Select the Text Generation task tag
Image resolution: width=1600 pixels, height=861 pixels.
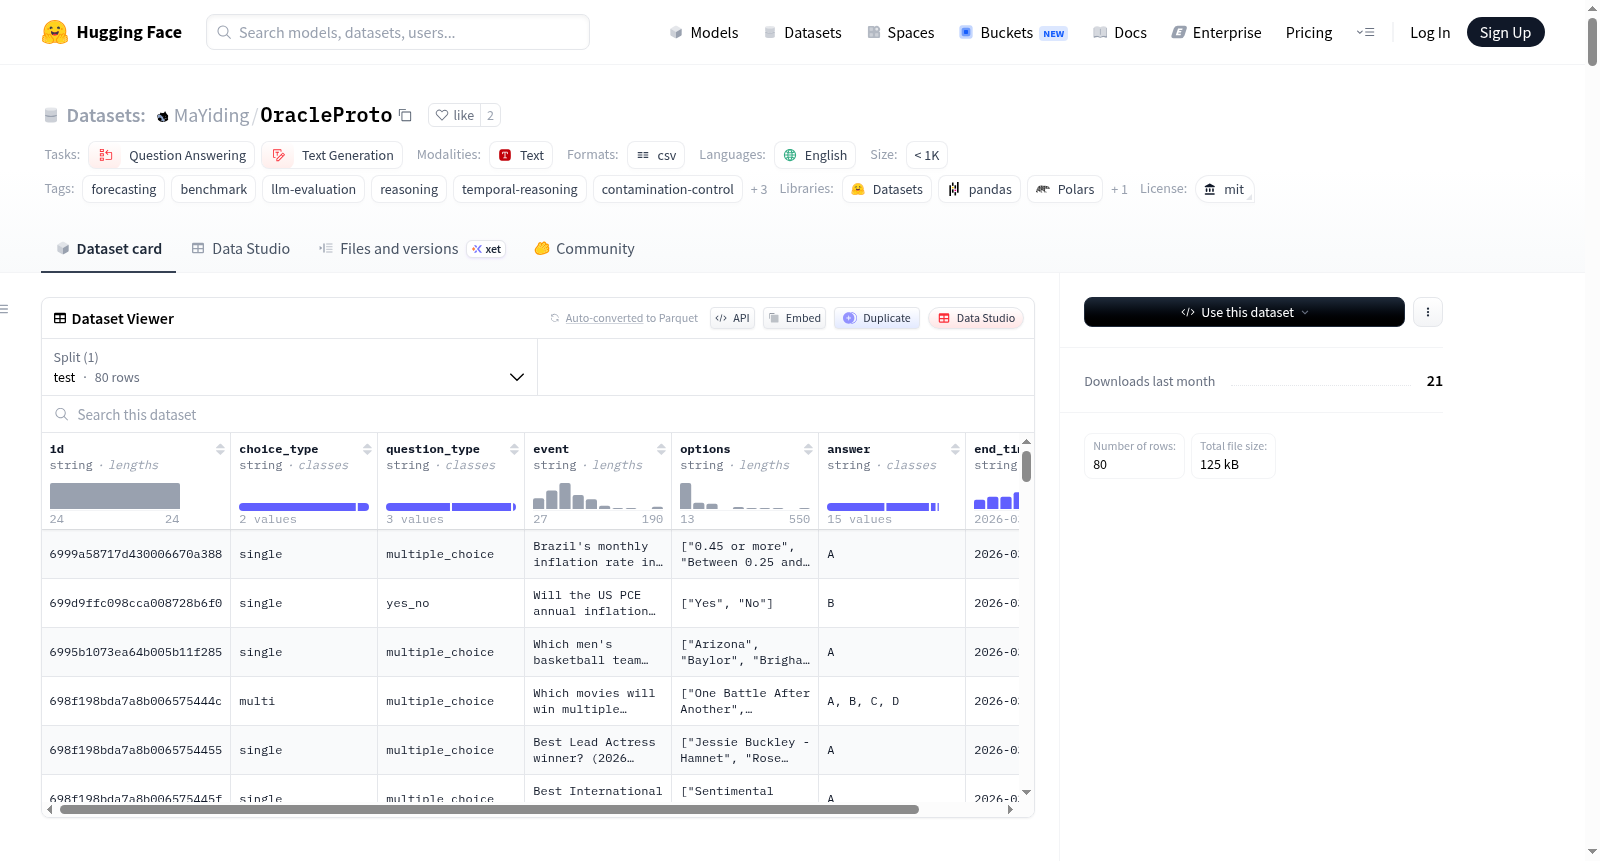click(x=332, y=155)
